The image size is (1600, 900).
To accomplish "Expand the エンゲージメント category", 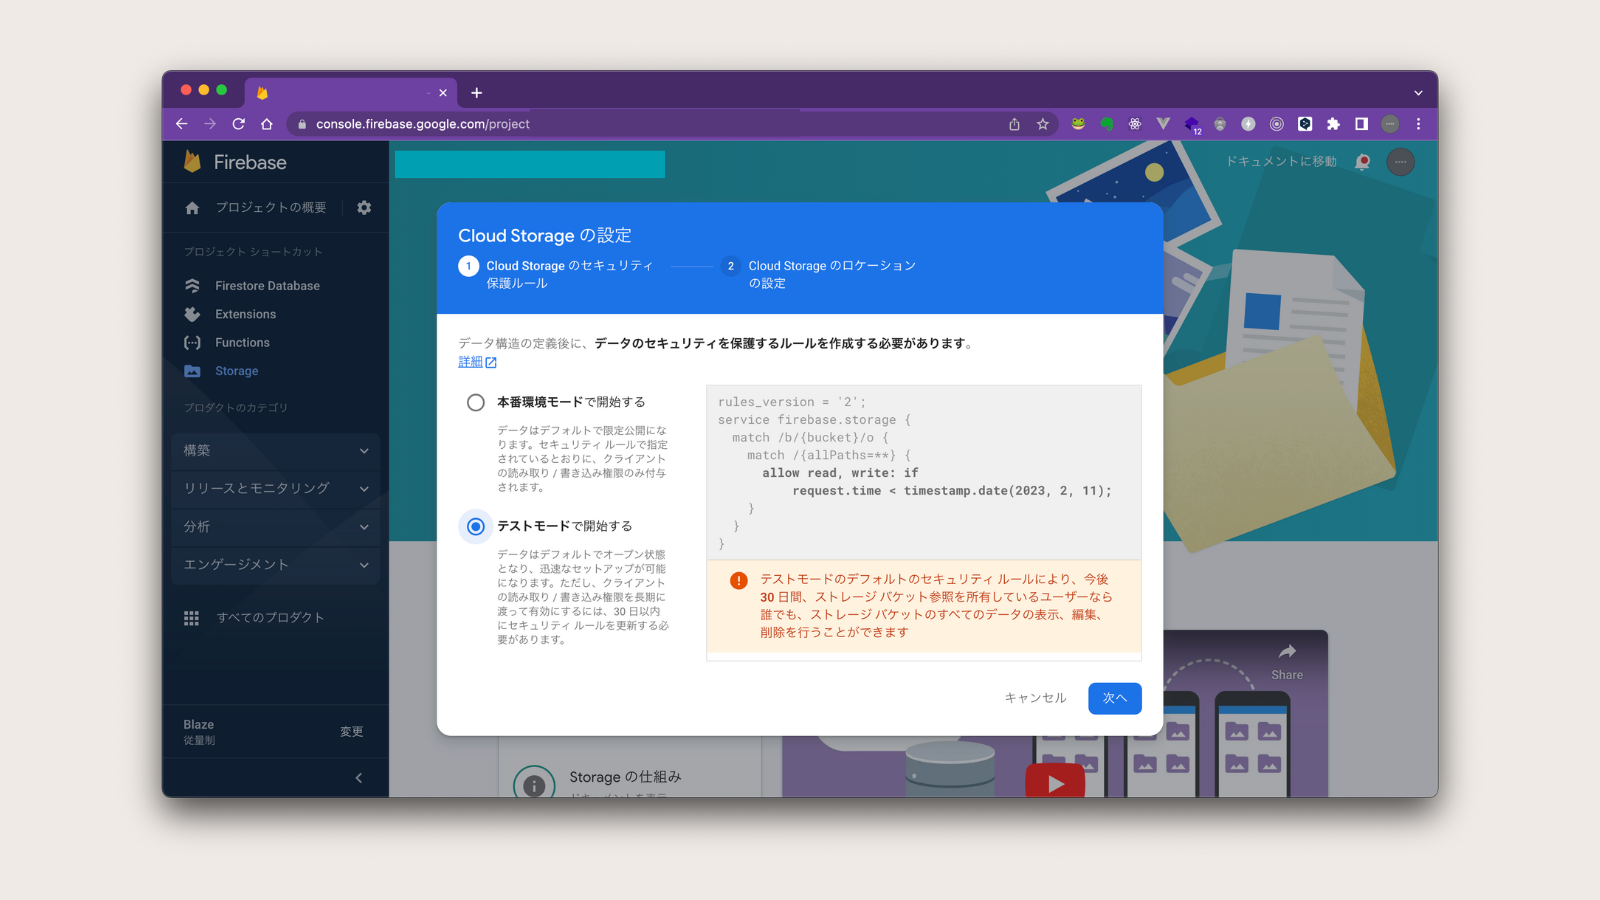I will pyautogui.click(x=276, y=565).
